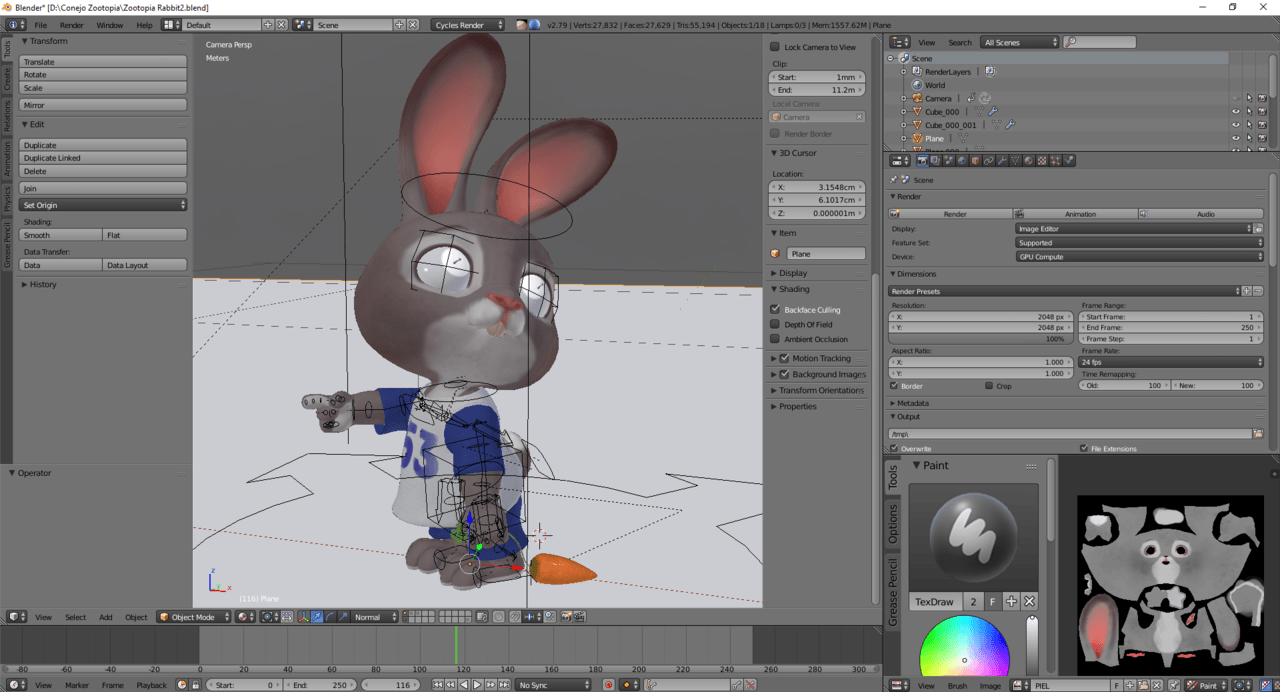Viewport: 1280px width, 692px height.
Task: Uncheck the Background Images checkbox
Action: 785,374
